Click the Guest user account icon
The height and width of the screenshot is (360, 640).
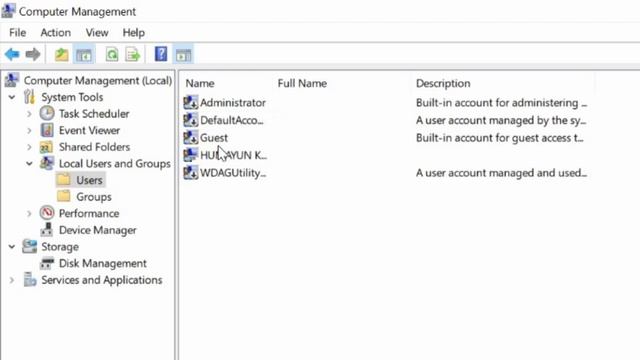190,138
